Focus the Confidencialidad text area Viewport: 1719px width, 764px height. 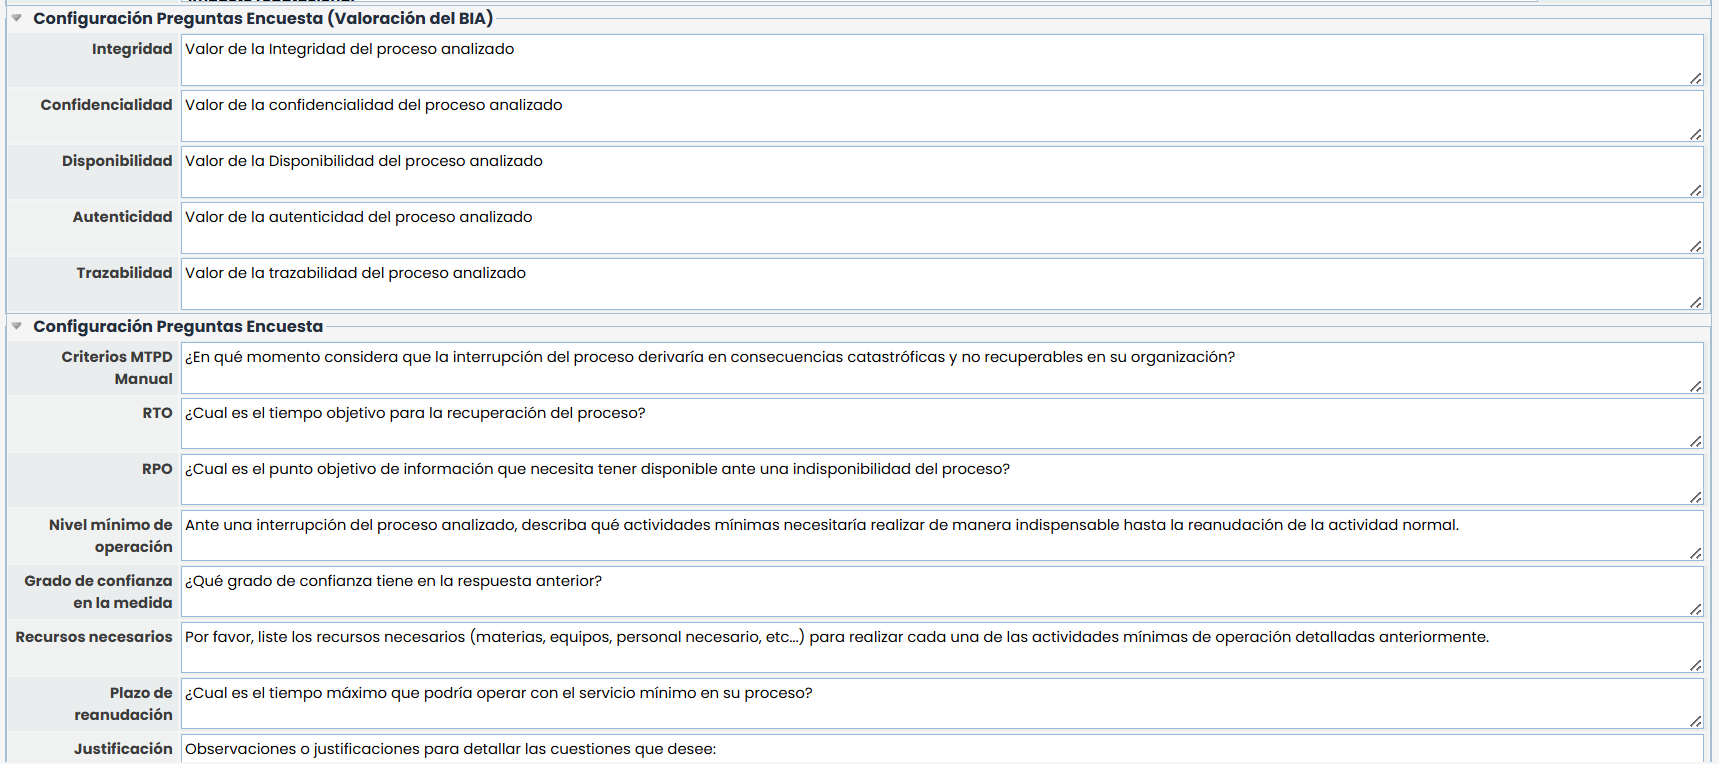coord(940,116)
